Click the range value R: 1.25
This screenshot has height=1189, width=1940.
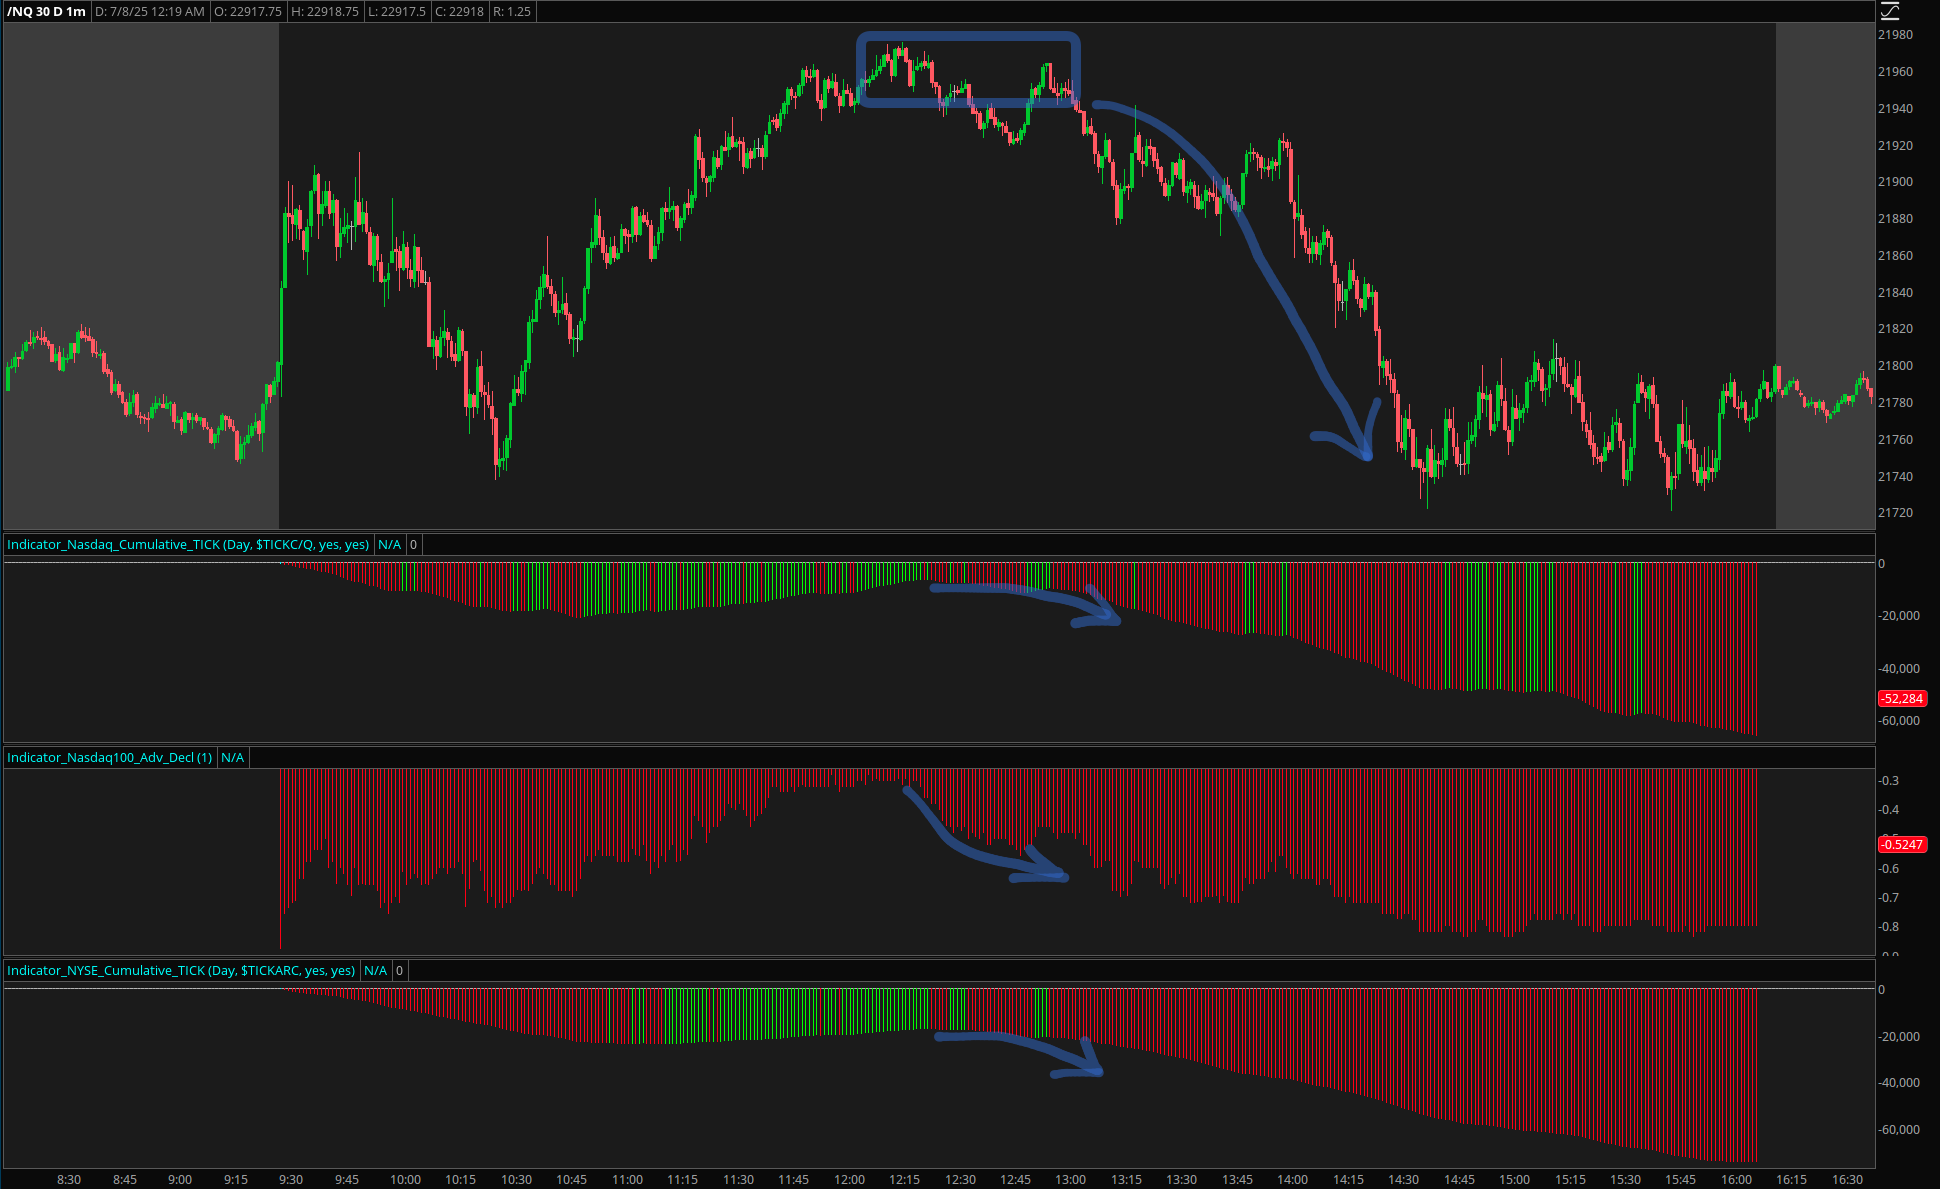point(512,12)
